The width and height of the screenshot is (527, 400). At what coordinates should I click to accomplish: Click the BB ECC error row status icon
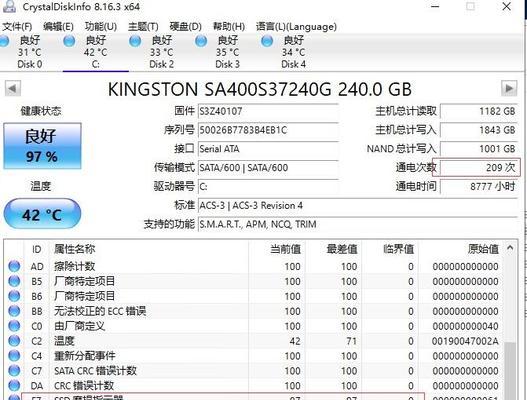tap(14, 311)
